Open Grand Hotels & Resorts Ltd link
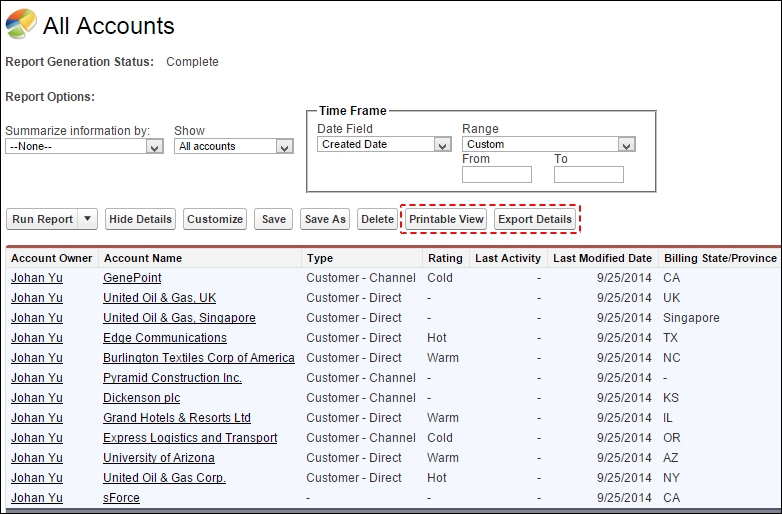The height and width of the screenshot is (514, 782). point(177,418)
